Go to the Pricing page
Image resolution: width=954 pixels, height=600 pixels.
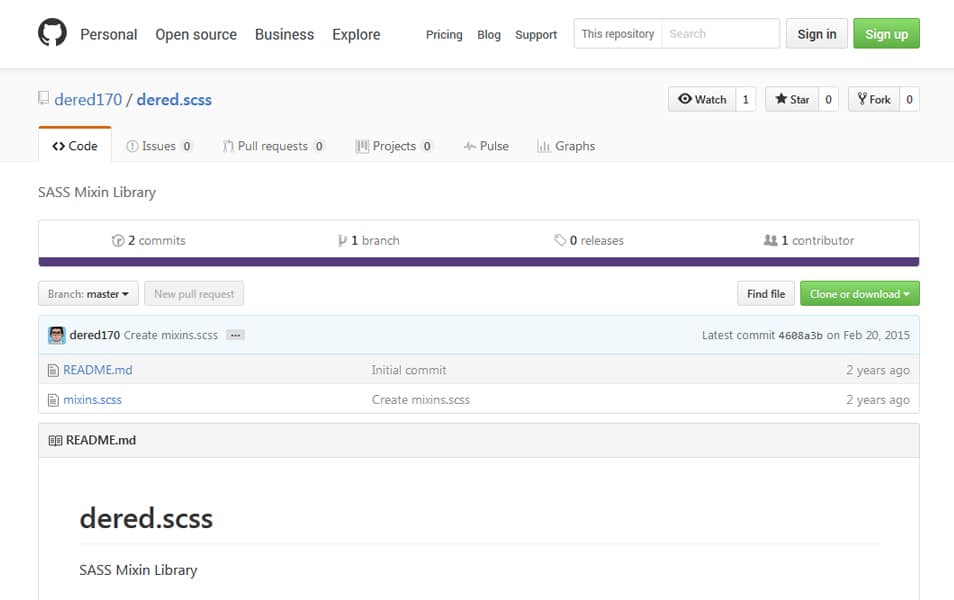444,35
